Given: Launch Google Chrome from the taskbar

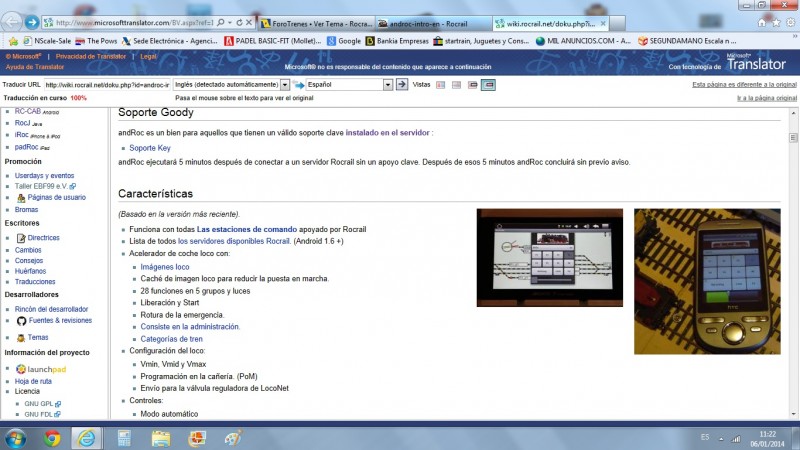Looking at the screenshot, I should click(52, 438).
